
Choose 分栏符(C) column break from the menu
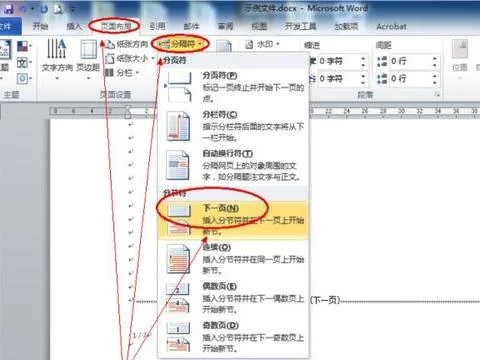233,126
